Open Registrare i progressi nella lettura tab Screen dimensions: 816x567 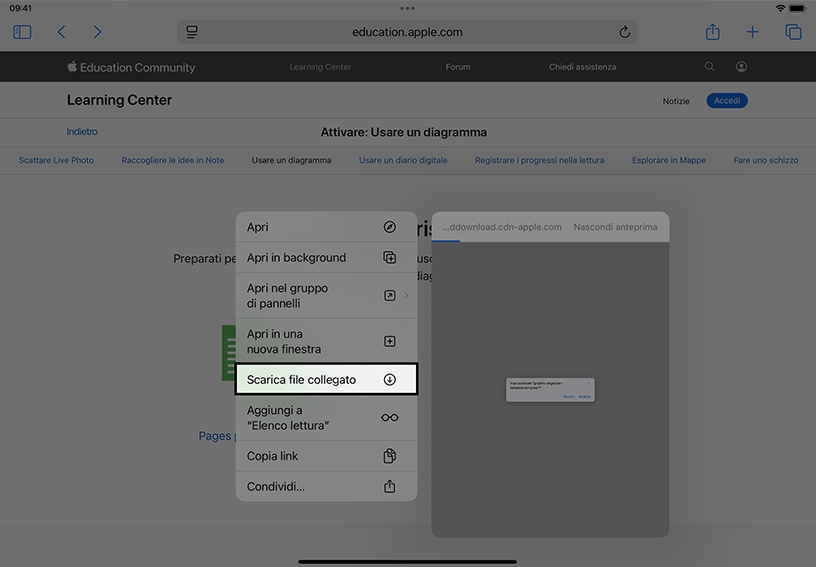point(540,160)
